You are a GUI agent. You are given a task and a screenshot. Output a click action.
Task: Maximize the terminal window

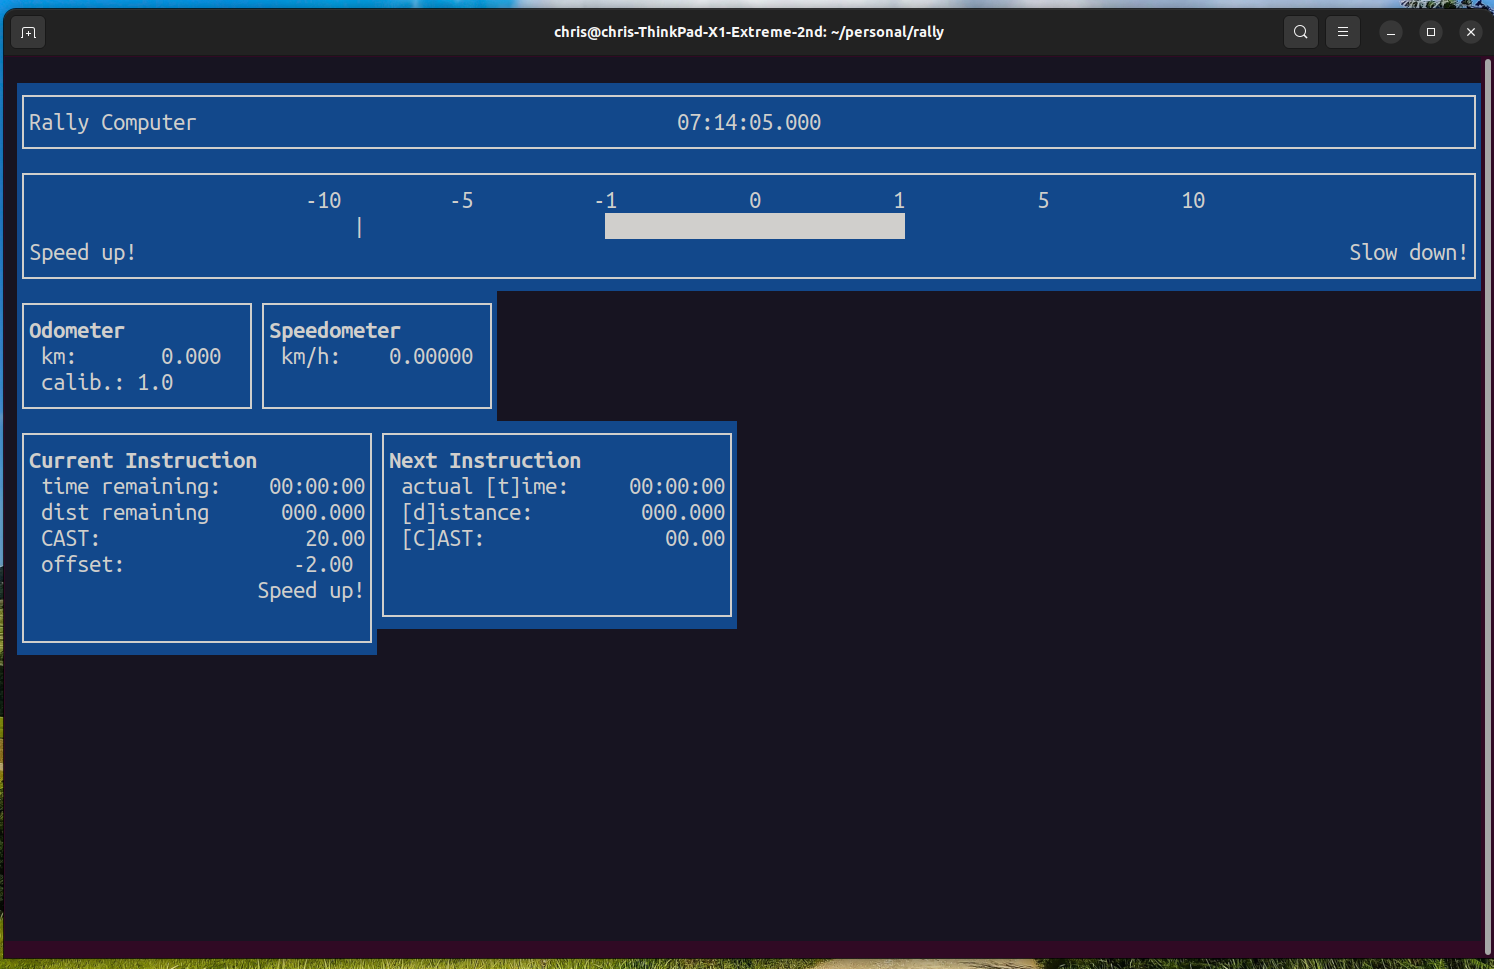1431,32
